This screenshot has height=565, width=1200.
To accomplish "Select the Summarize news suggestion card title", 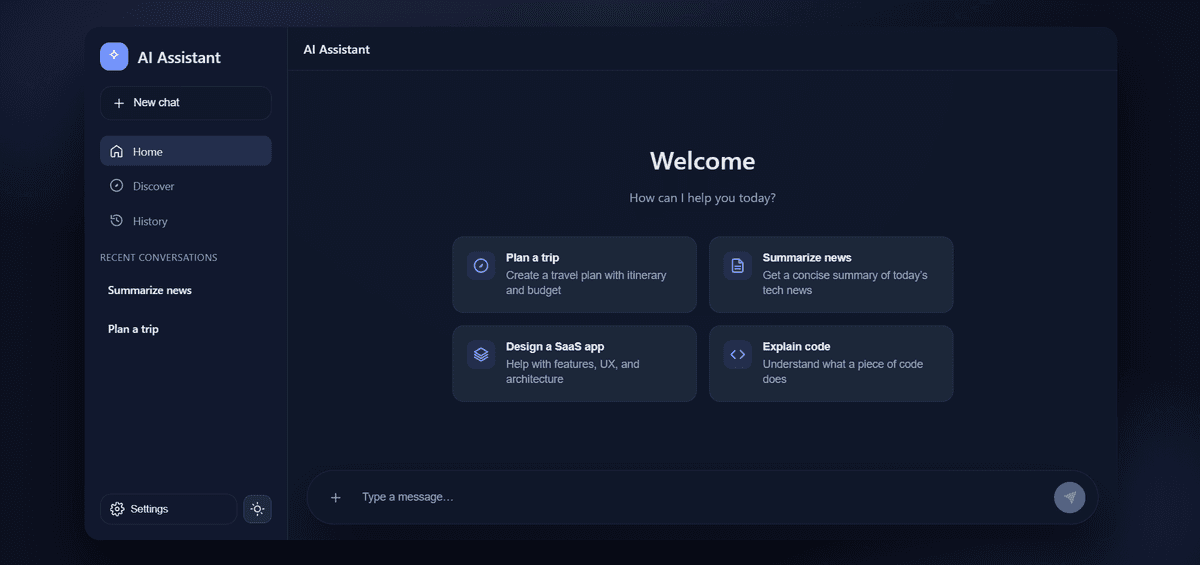I will tap(807, 258).
